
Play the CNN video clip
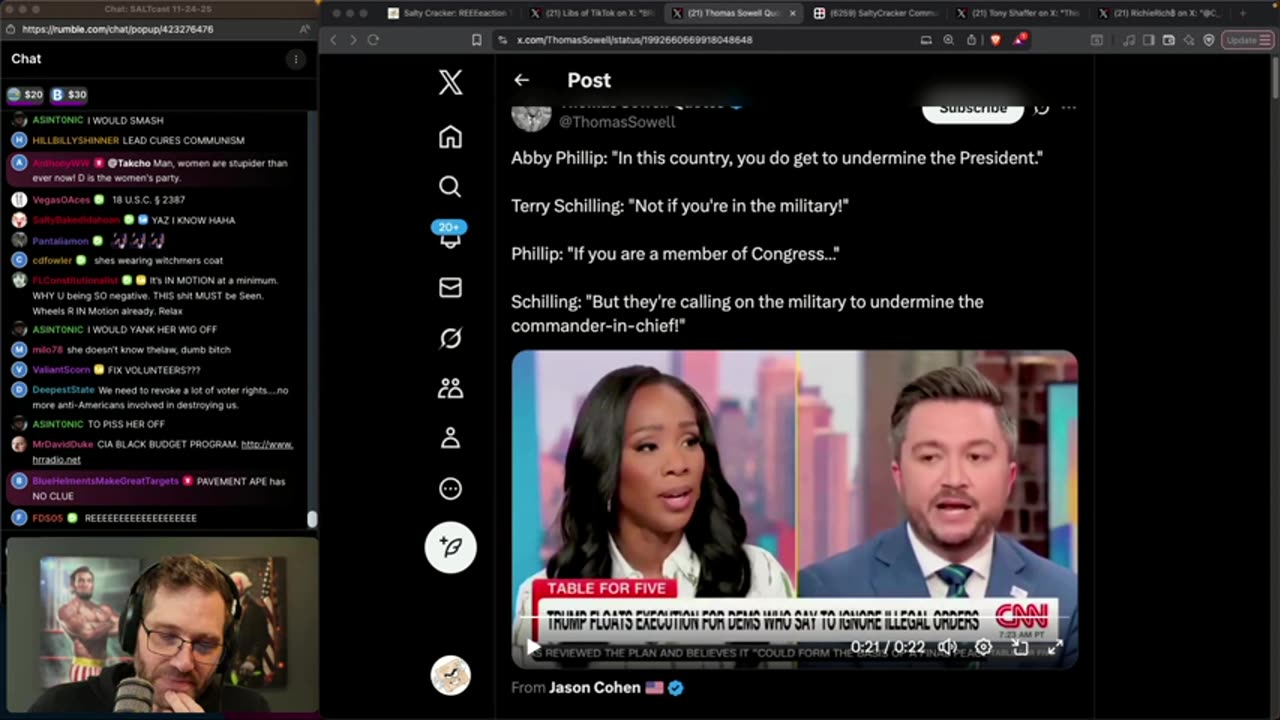pos(533,647)
